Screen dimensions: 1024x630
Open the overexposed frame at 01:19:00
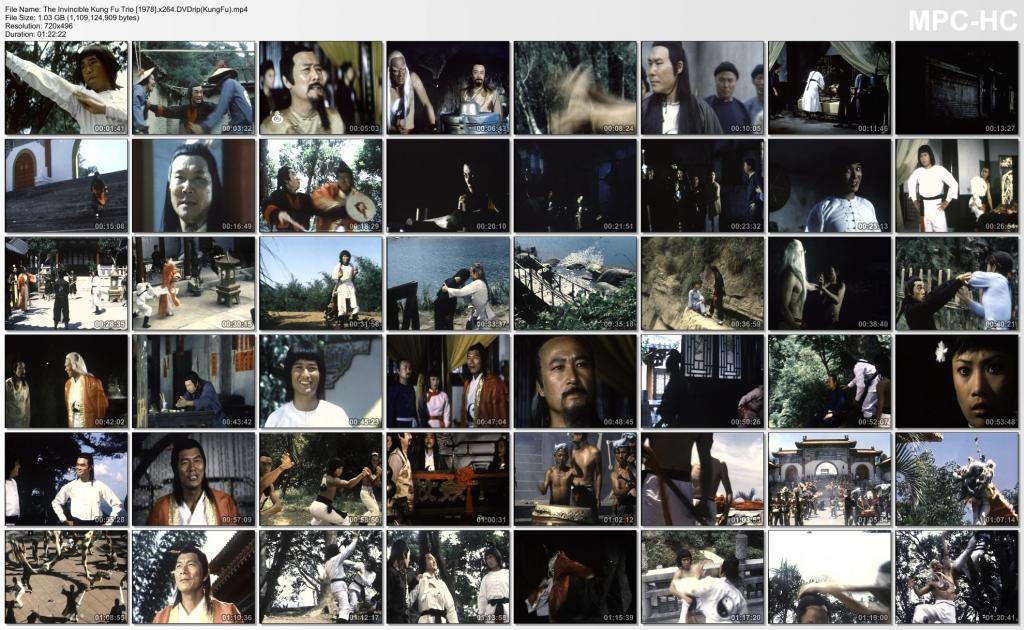click(x=829, y=576)
